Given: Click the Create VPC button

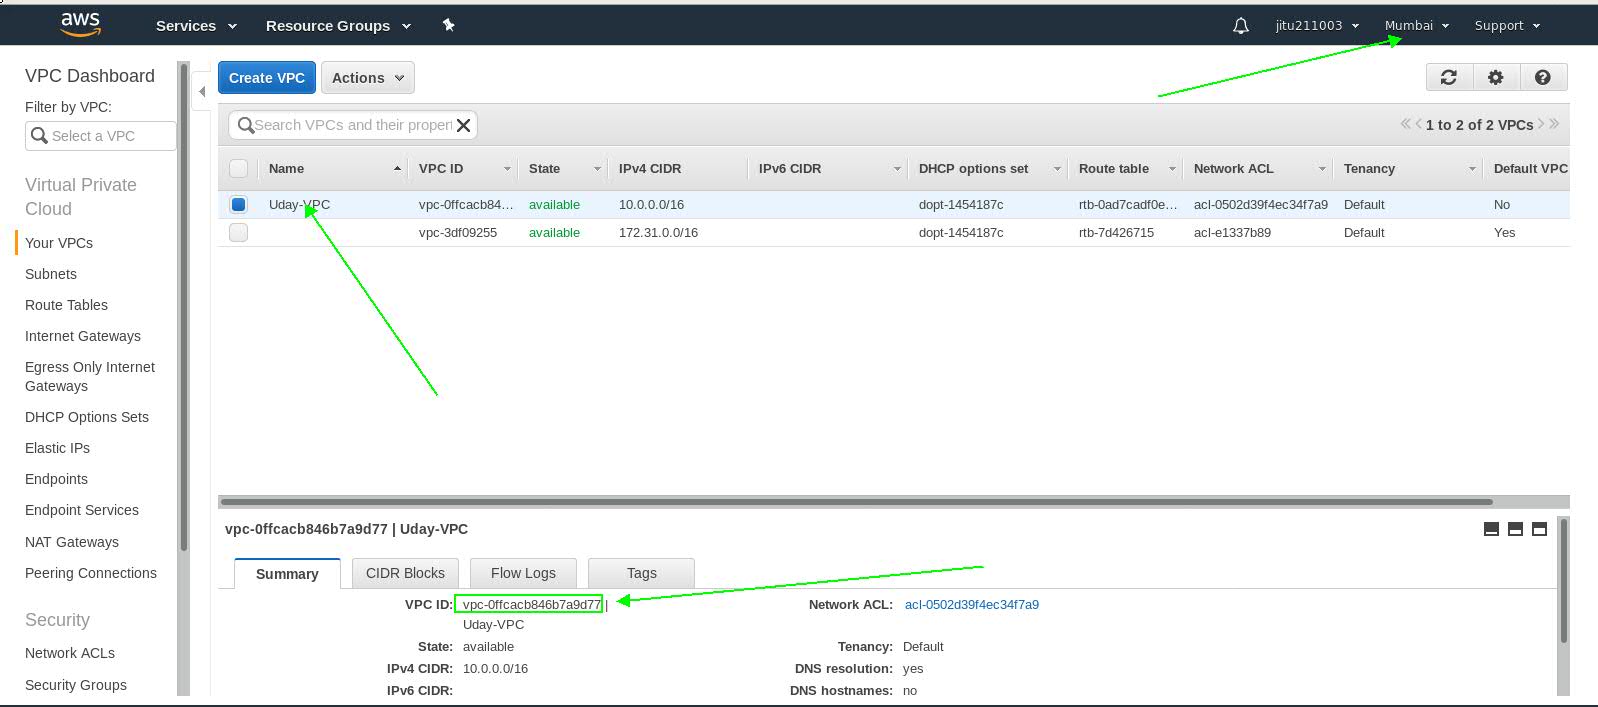Looking at the screenshot, I should coord(267,78).
